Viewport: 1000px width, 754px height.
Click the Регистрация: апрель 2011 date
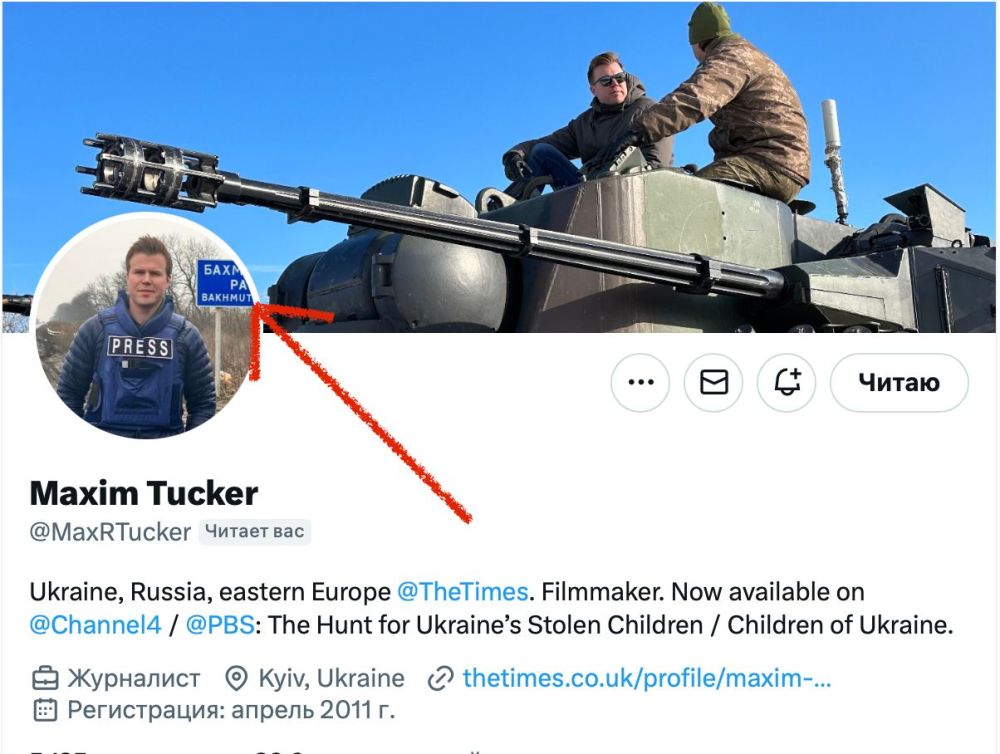pos(231,711)
